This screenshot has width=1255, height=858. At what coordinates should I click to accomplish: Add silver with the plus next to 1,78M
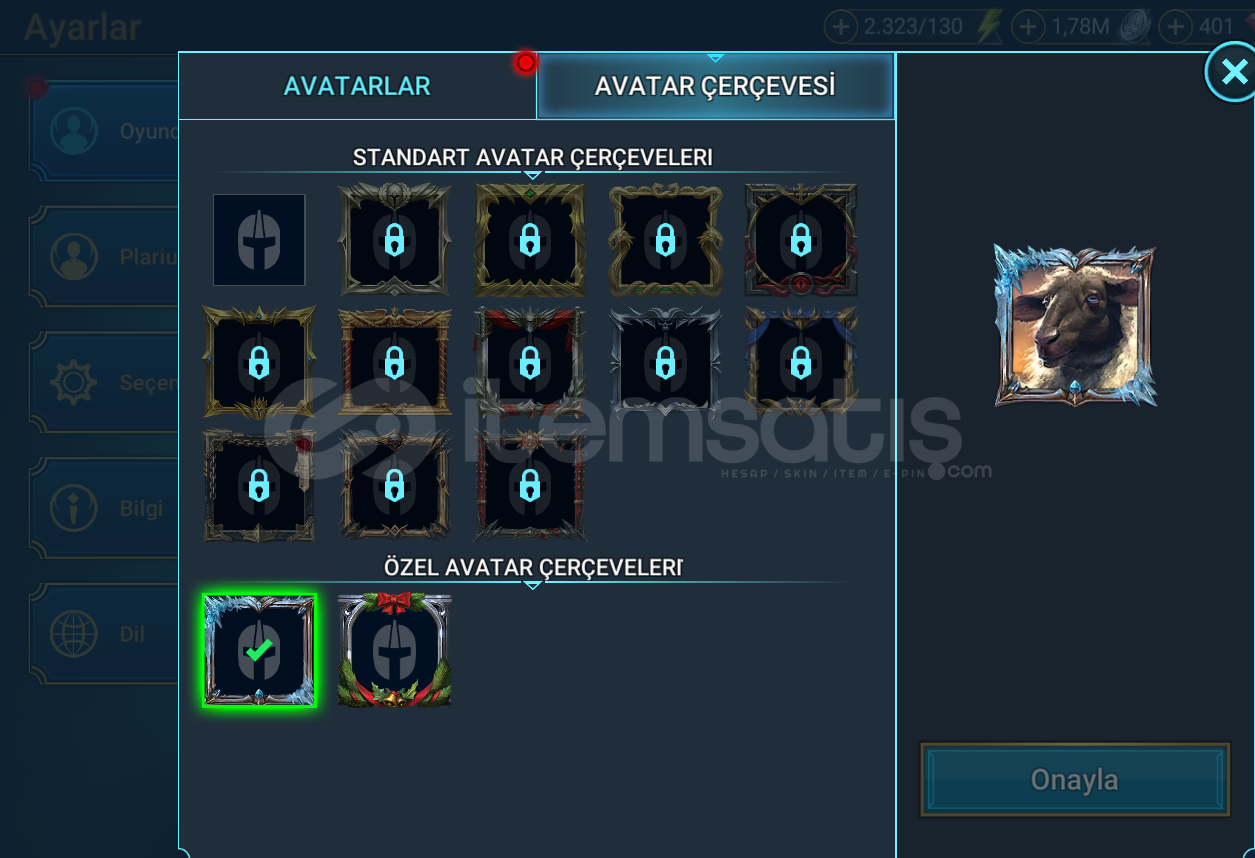pyautogui.click(x=1029, y=27)
